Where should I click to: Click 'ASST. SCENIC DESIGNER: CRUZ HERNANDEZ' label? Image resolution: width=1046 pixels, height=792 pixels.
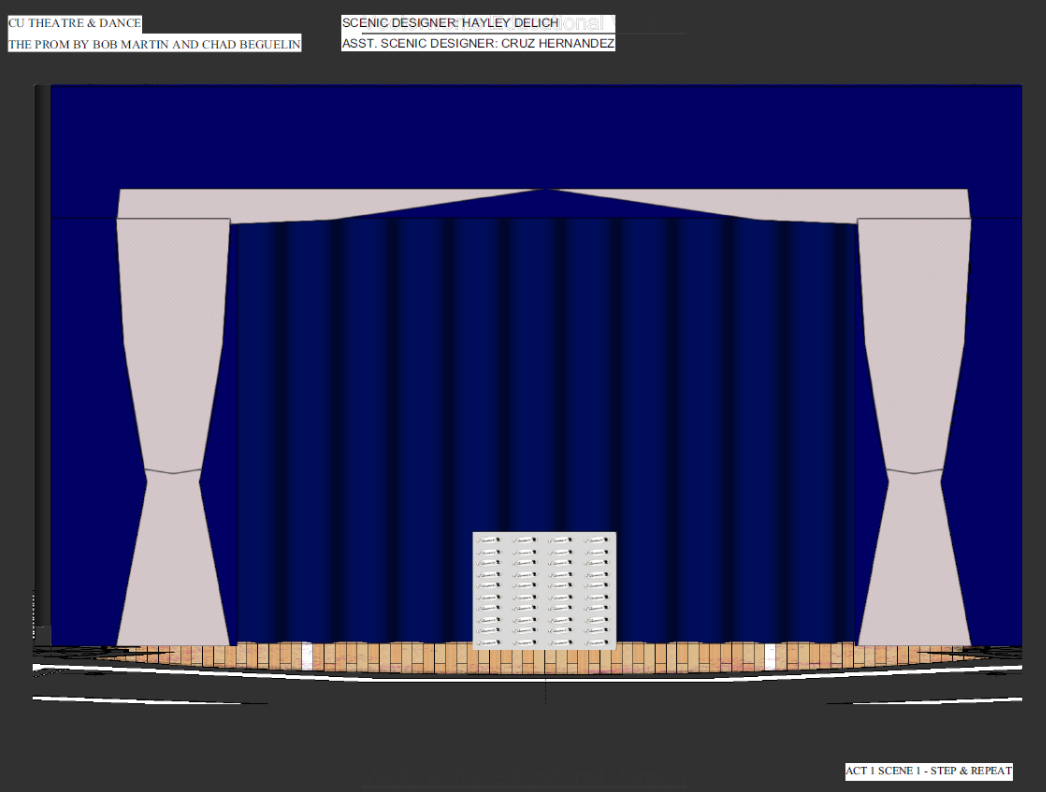[x=478, y=43]
